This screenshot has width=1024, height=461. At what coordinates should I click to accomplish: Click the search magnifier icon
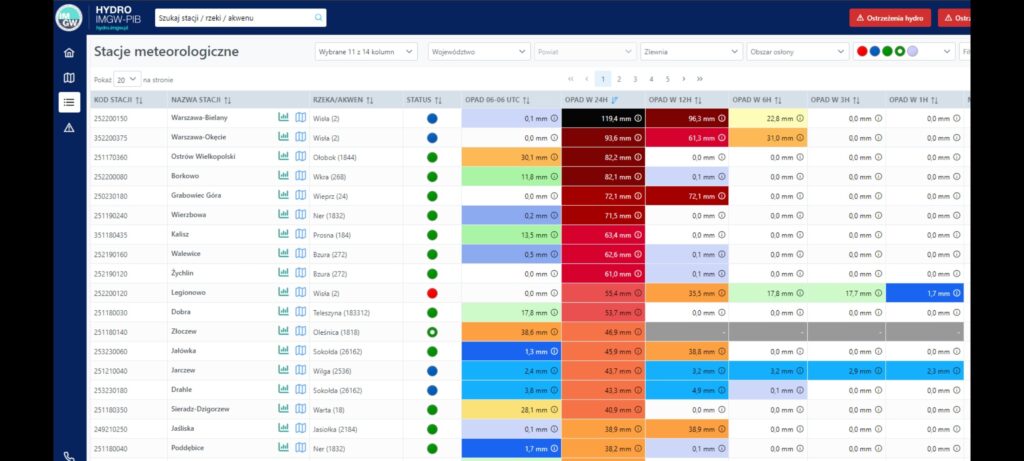(x=319, y=18)
